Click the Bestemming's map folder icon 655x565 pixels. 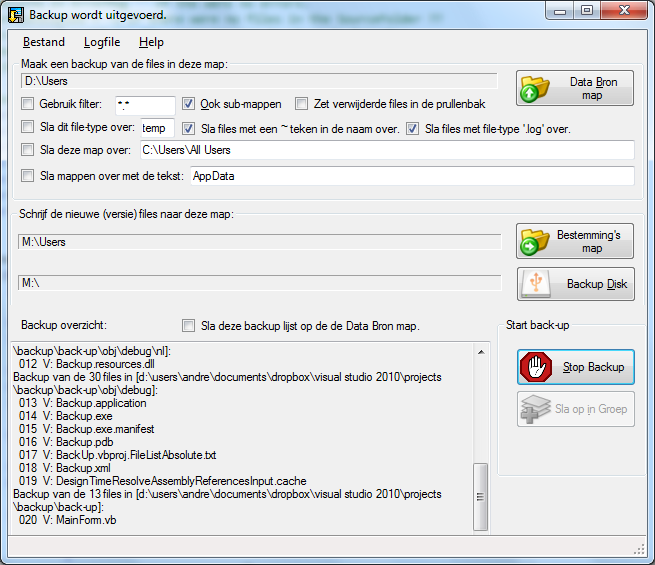tap(537, 242)
